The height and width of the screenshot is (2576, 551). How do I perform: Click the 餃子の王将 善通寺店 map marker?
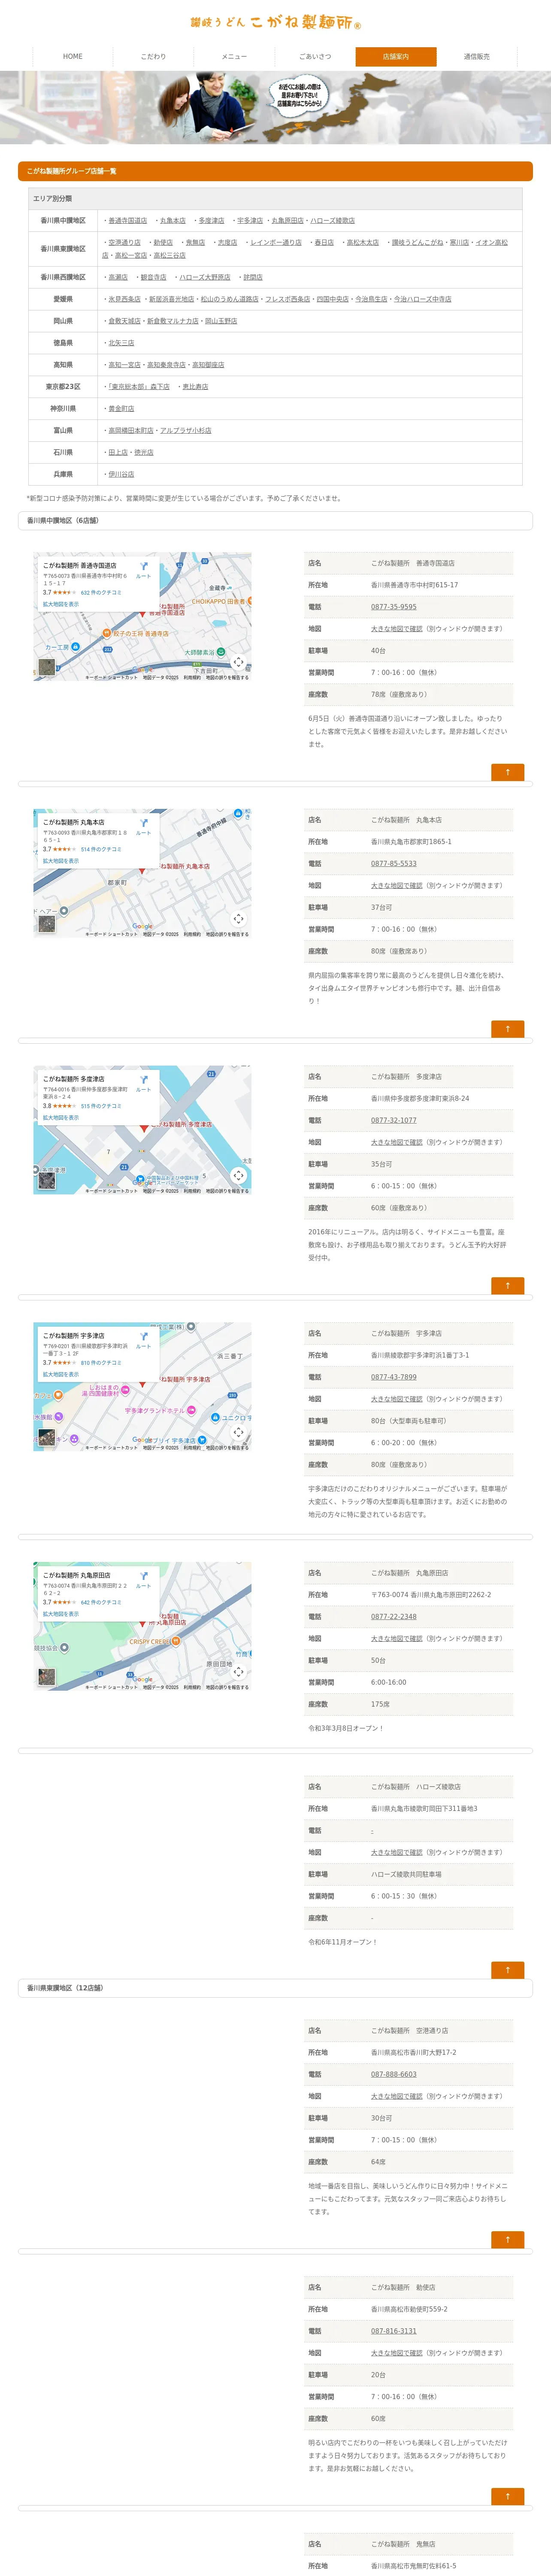(106, 633)
